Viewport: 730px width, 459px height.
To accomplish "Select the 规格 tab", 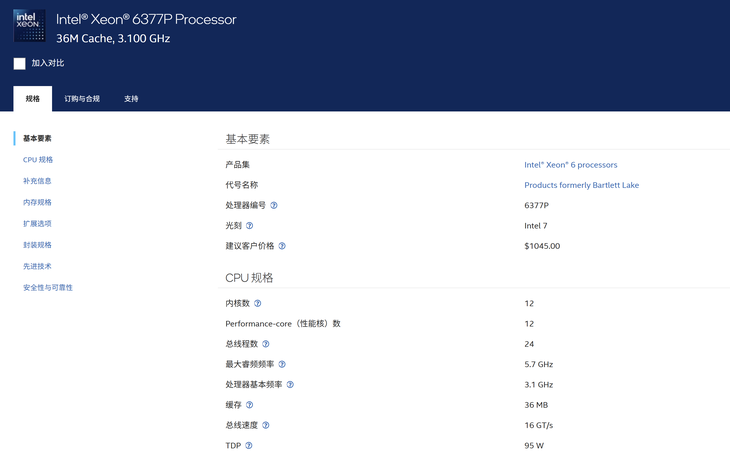I will coord(33,99).
